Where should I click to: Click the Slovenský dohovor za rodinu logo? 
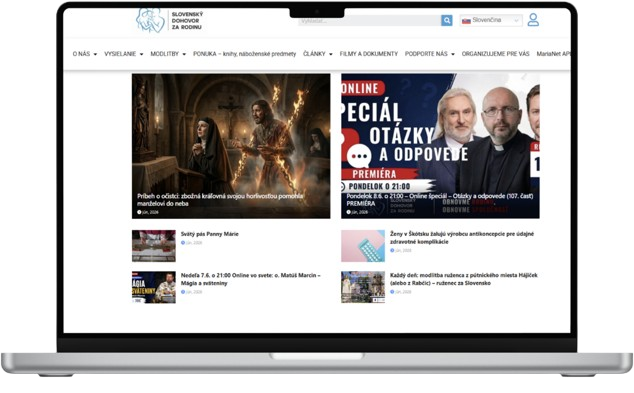(170, 20)
